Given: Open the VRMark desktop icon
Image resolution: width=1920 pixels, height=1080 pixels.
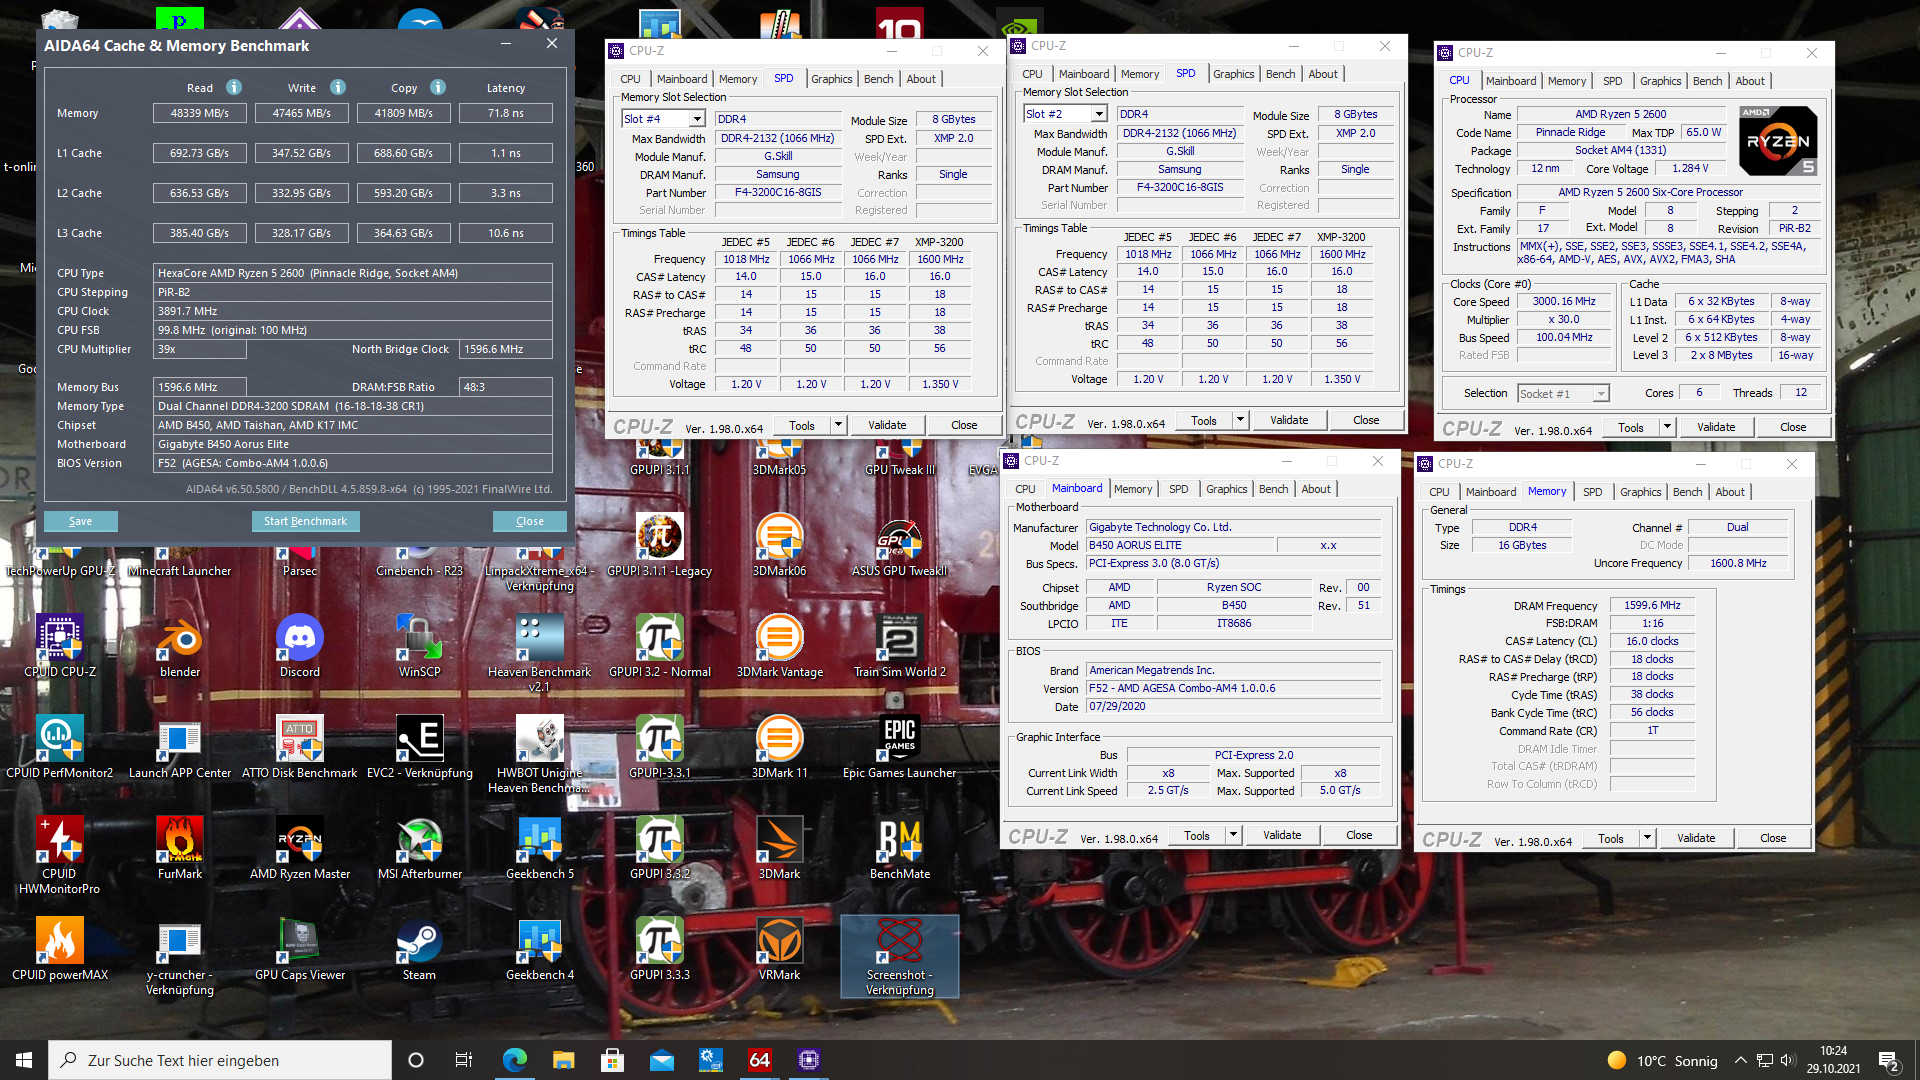Looking at the screenshot, I should 779,949.
